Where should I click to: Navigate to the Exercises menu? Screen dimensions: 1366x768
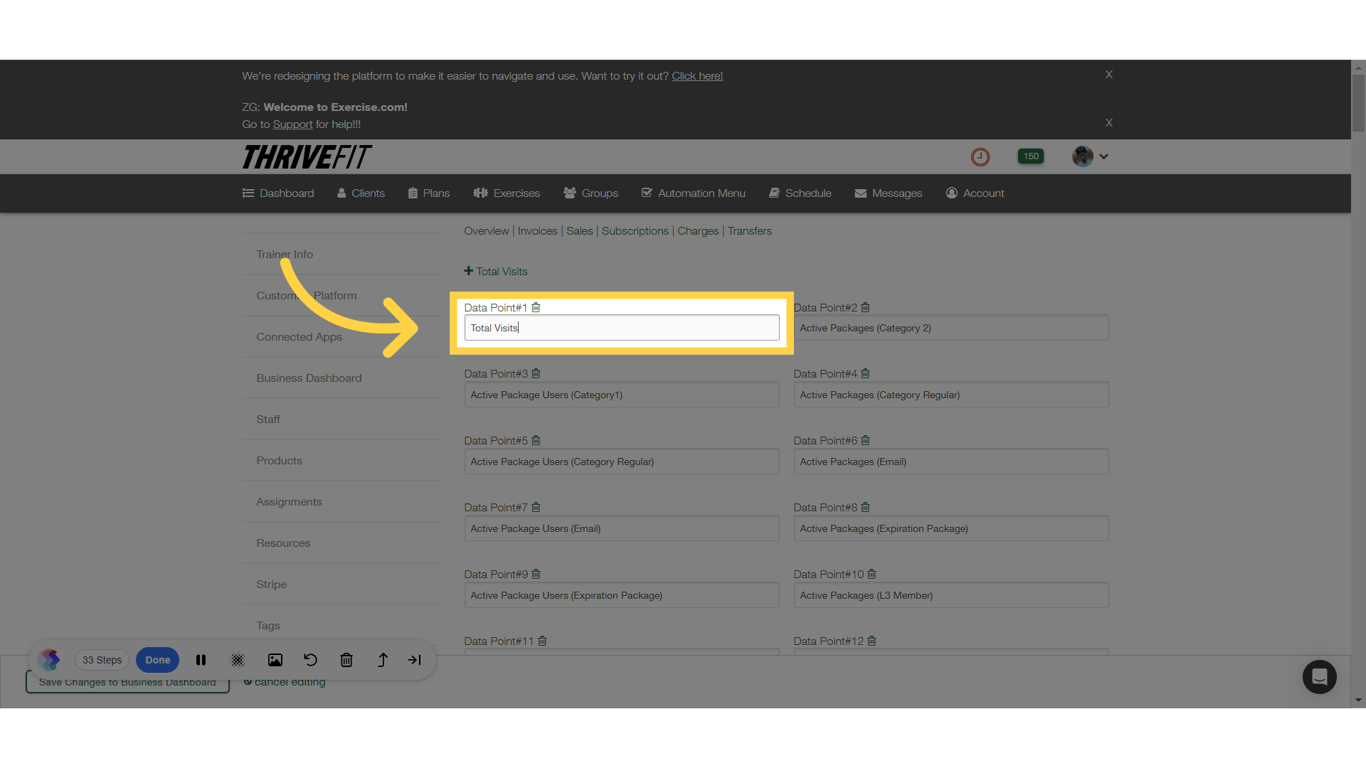coord(506,193)
